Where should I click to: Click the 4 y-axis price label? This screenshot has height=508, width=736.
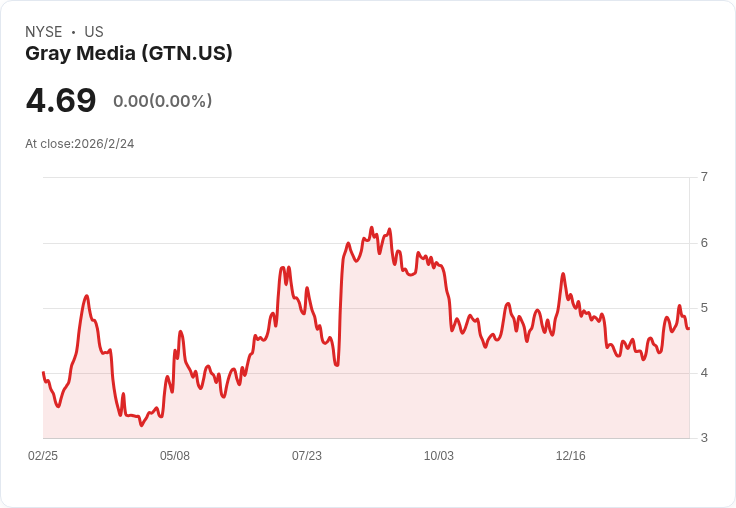pyautogui.click(x=704, y=373)
